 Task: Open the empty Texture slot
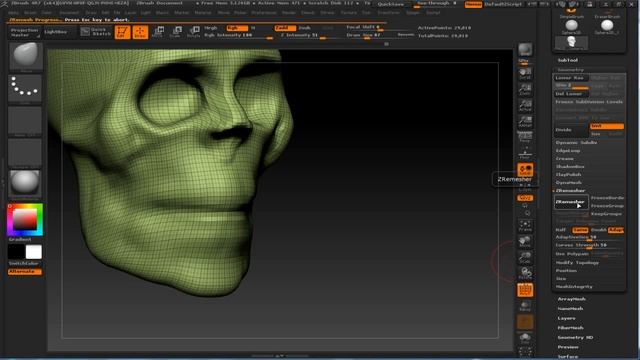point(25,153)
